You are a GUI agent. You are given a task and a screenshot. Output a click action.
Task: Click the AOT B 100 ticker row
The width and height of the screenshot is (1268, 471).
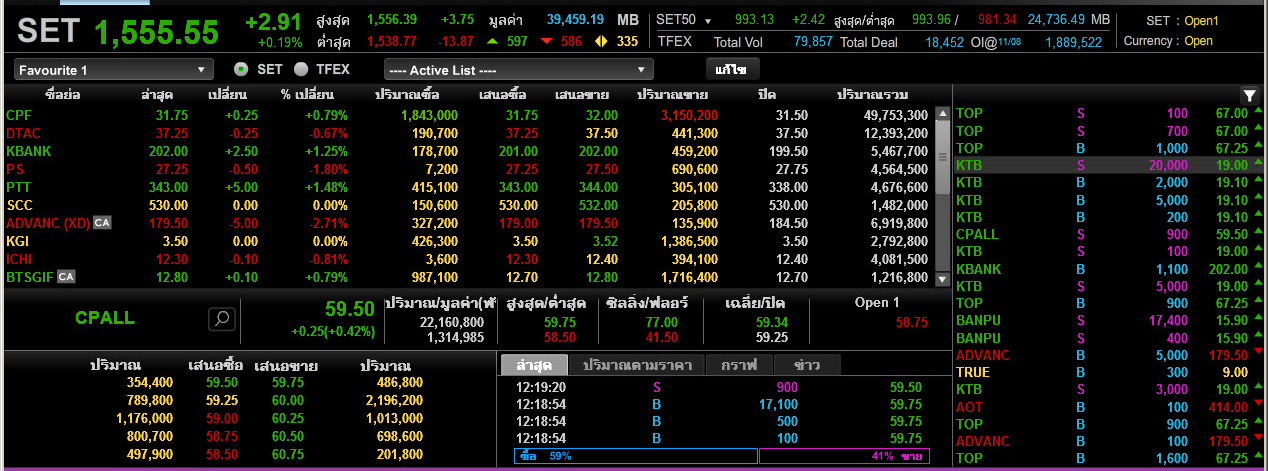point(1109,406)
